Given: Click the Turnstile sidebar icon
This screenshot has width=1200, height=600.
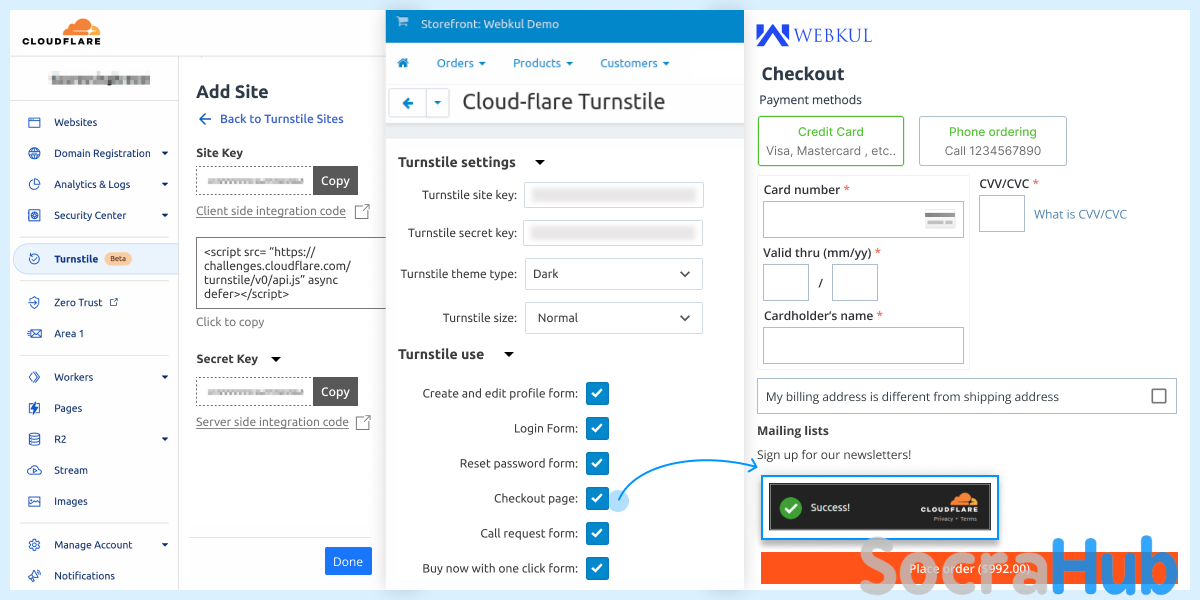Looking at the screenshot, I should point(34,259).
